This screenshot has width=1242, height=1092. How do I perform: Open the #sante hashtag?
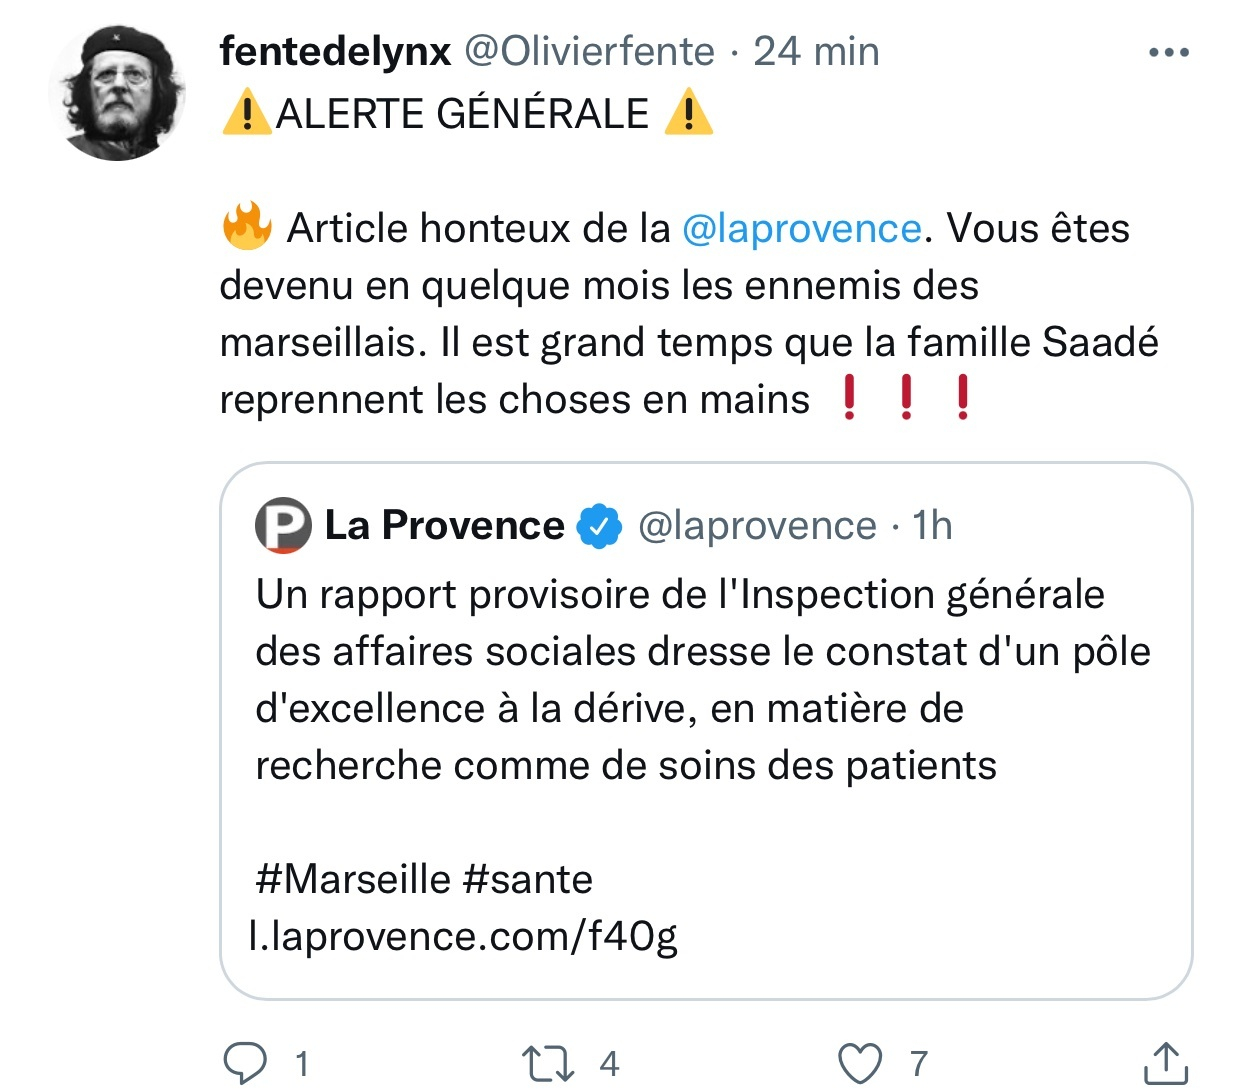(x=528, y=880)
